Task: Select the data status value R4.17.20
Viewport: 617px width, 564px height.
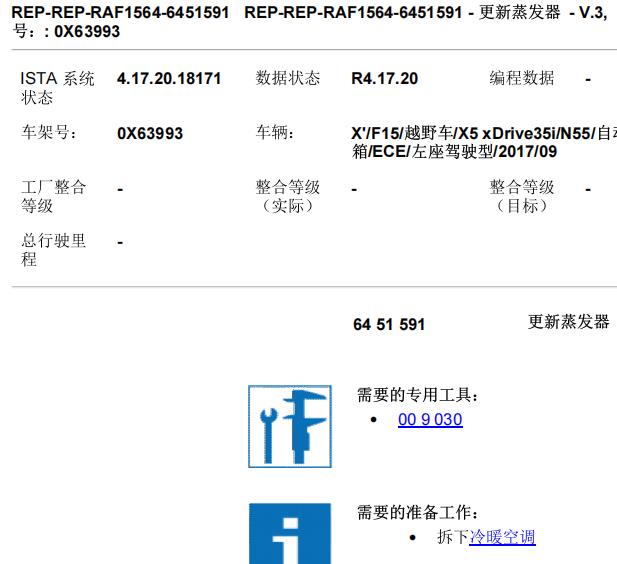Action: (x=384, y=78)
